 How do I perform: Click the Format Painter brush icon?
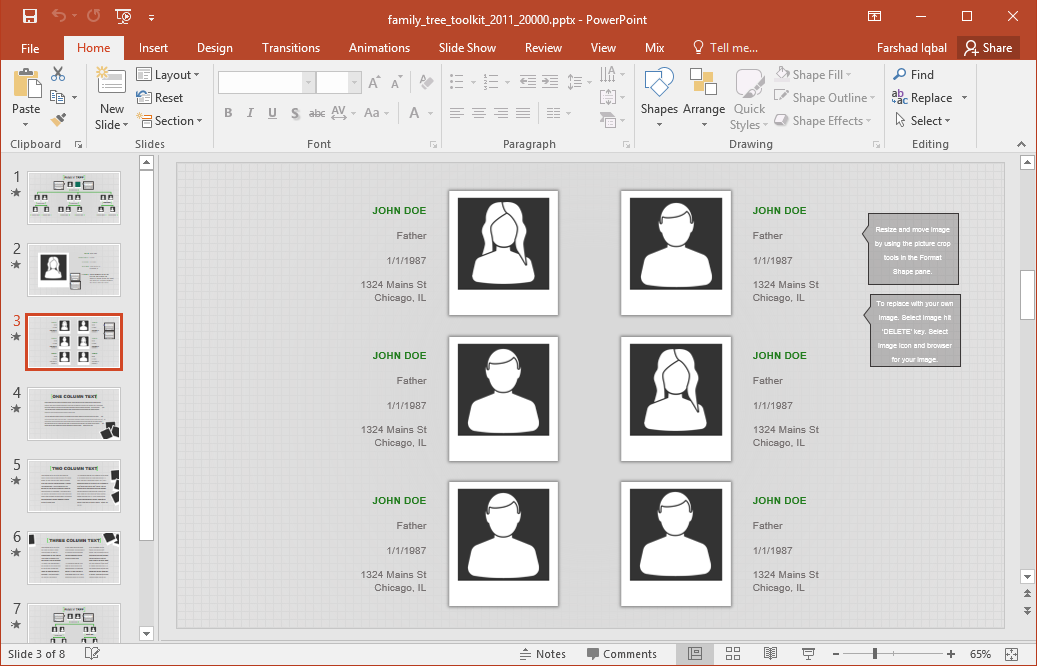click(58, 121)
